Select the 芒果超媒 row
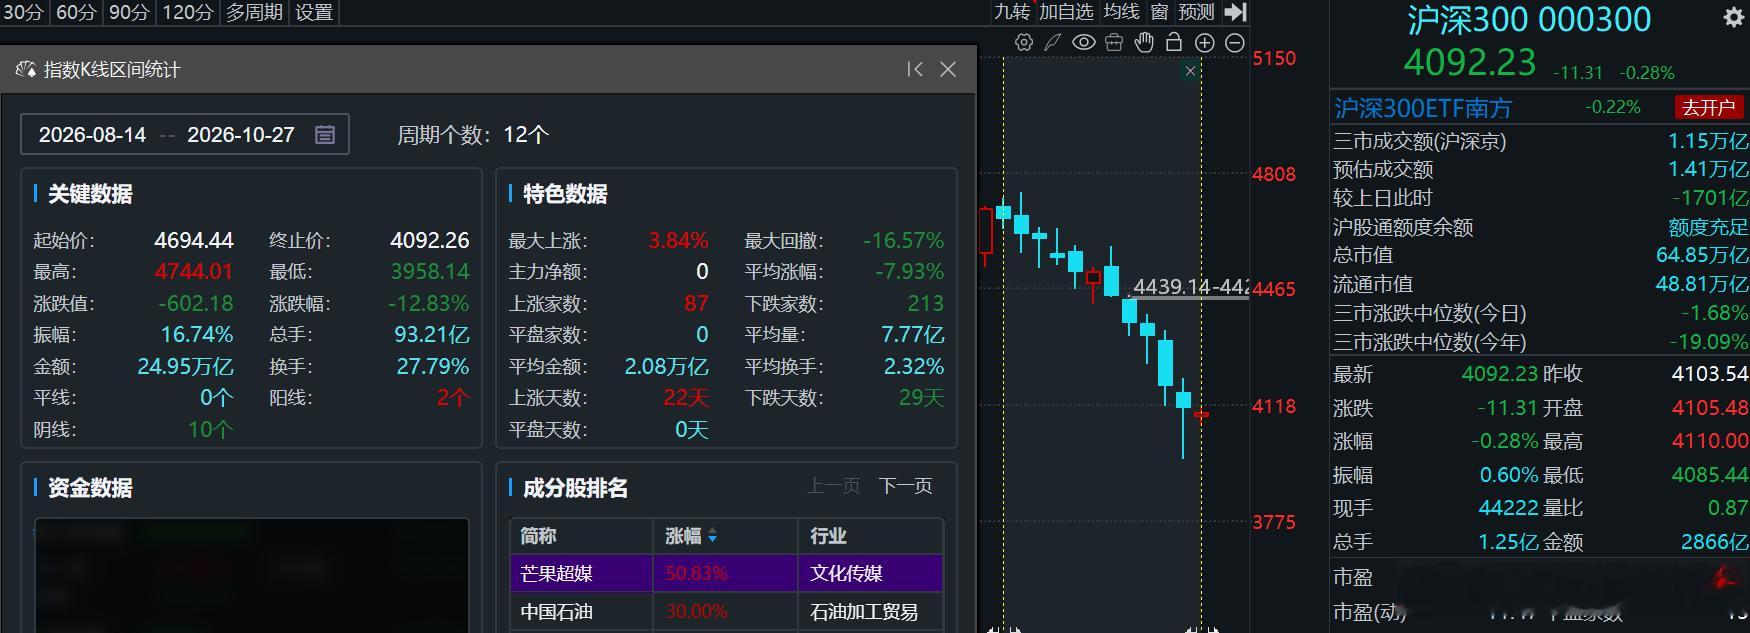The height and width of the screenshot is (633, 1750). [726, 573]
